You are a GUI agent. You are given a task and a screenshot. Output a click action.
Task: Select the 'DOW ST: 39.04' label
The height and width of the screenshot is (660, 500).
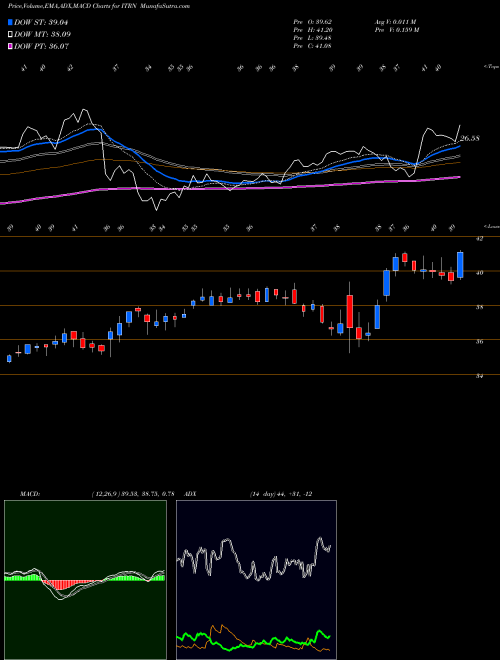coord(41,22)
